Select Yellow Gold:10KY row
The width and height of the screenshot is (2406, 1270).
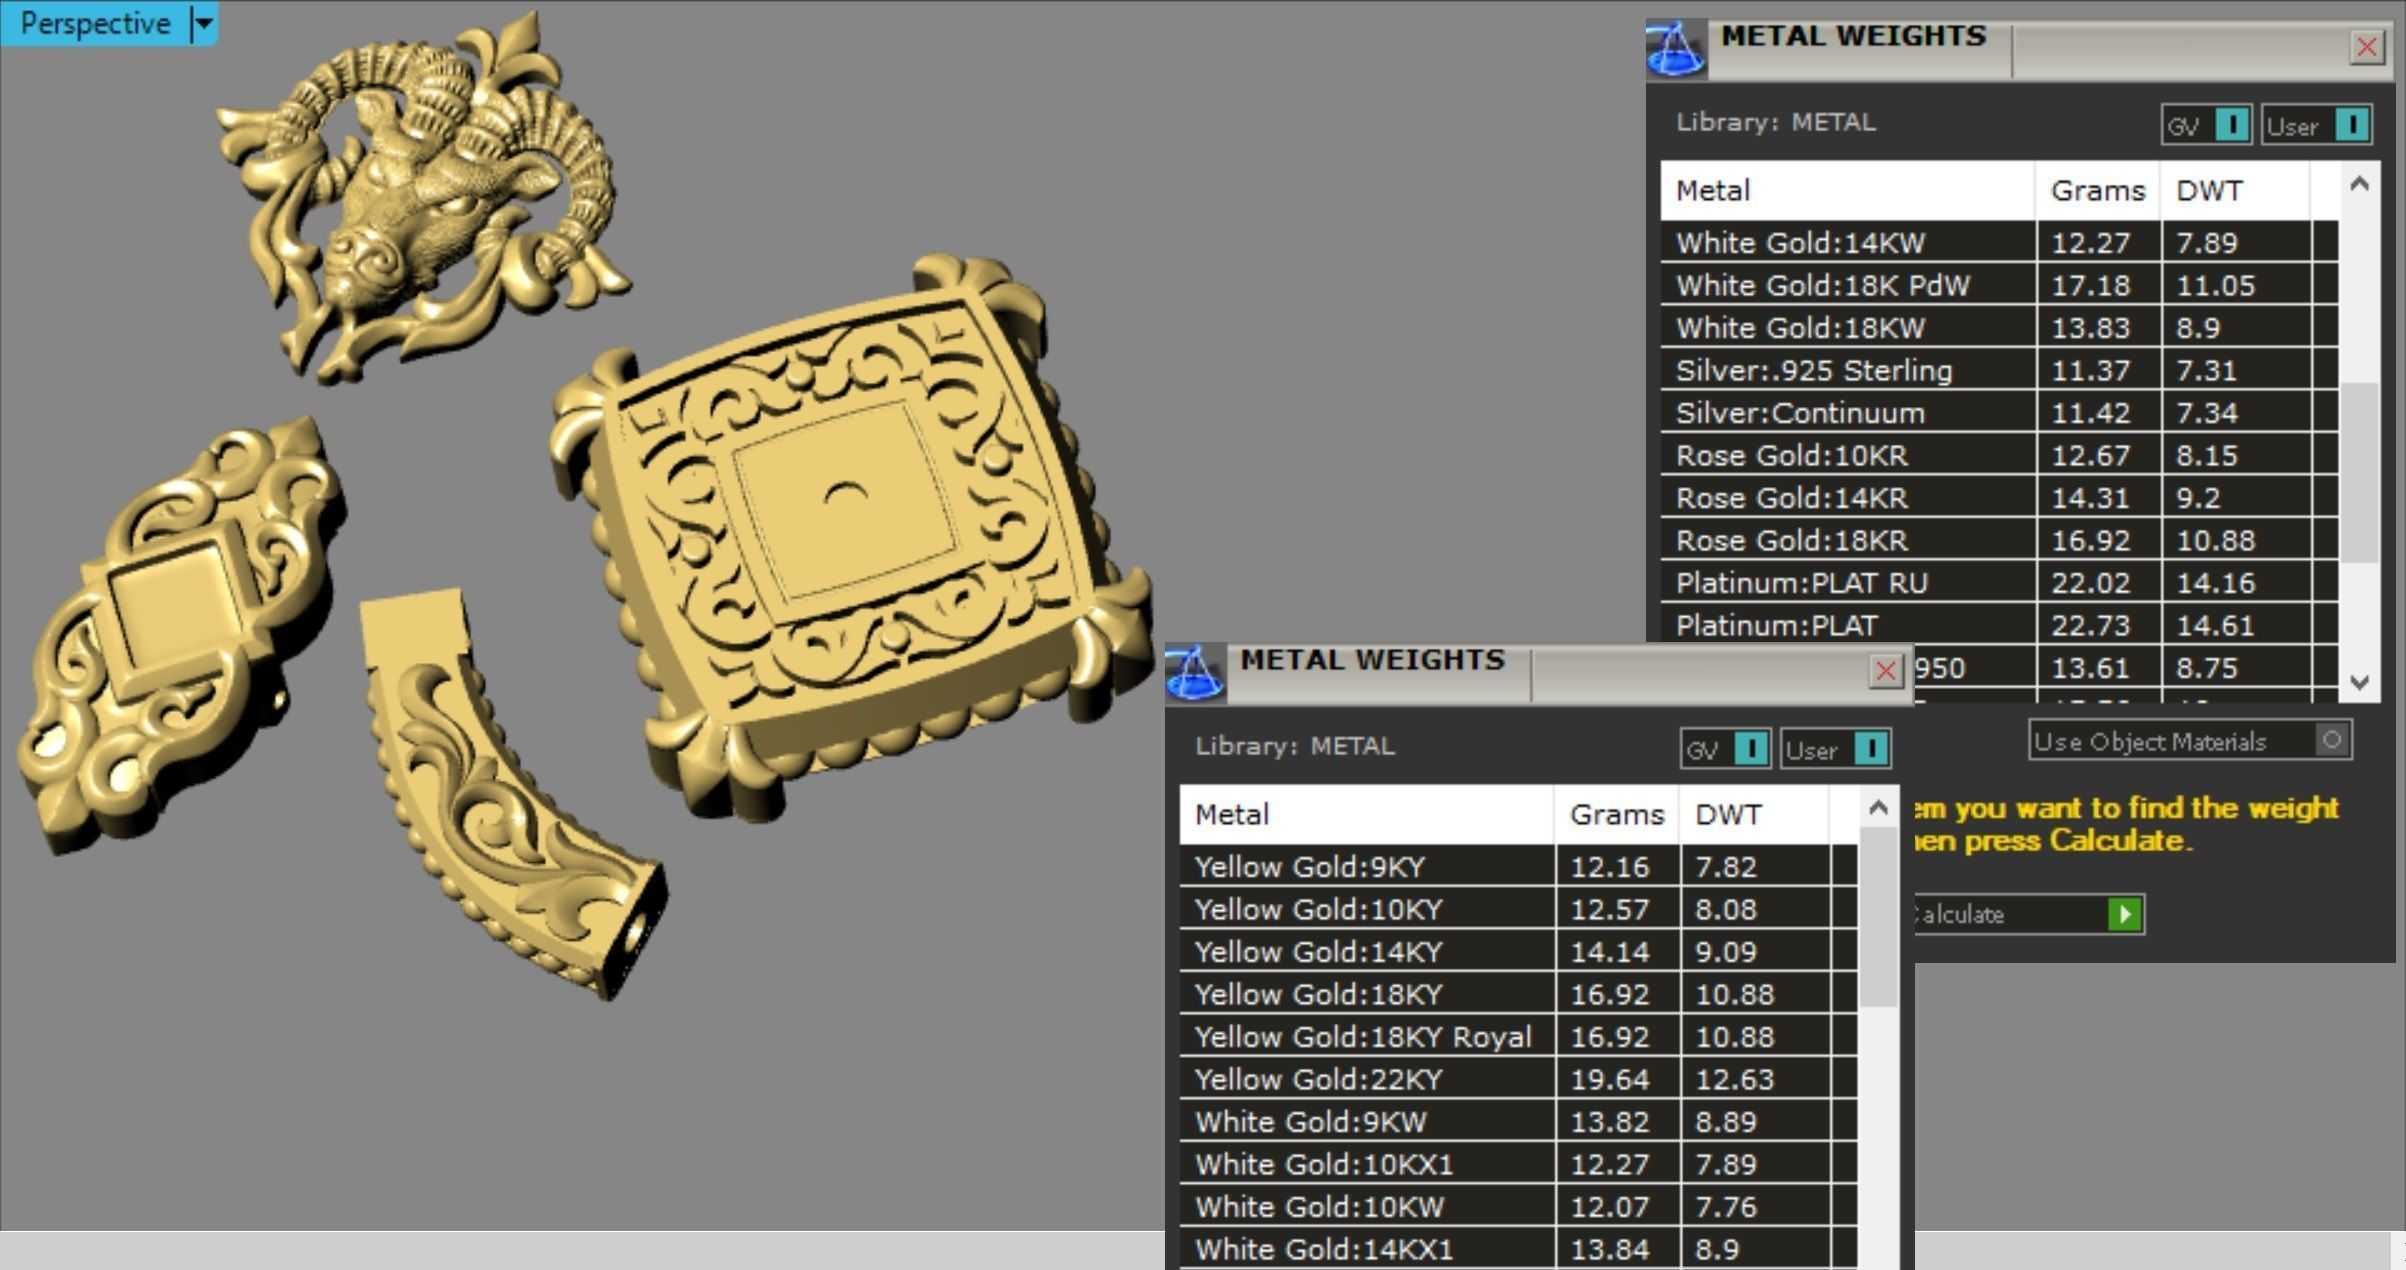pos(1518,909)
